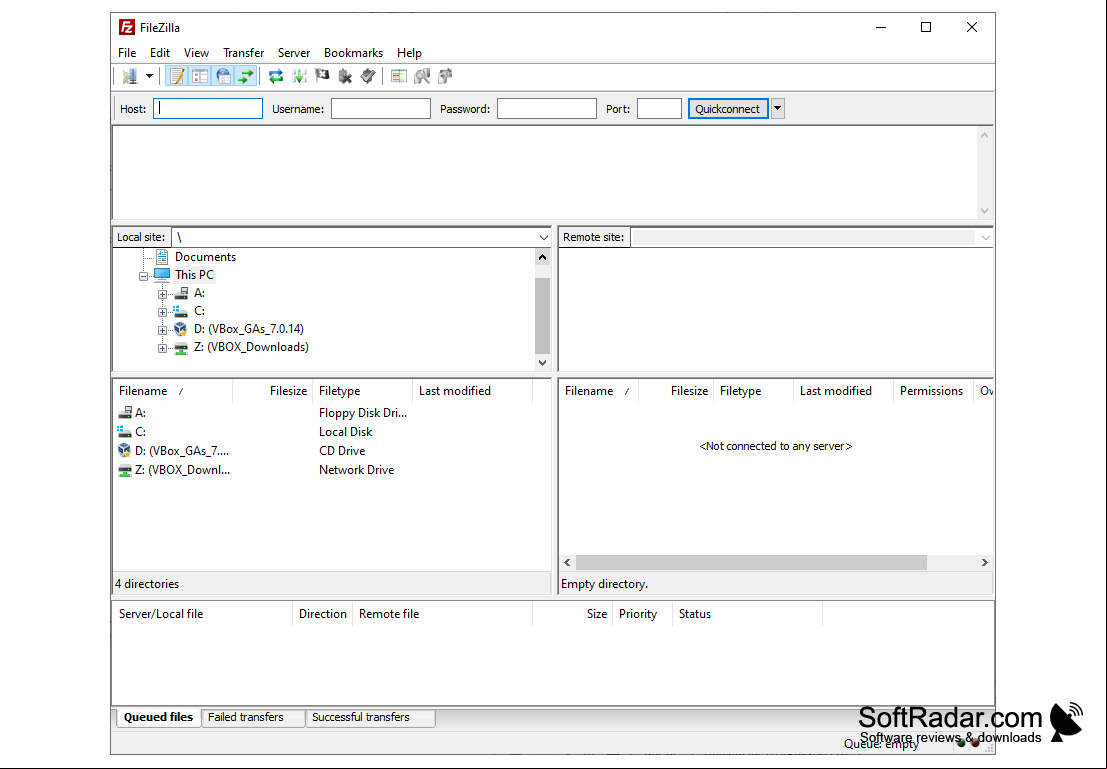This screenshot has height=769, width=1107.
Task: Click the Port input field
Action: 659,109
